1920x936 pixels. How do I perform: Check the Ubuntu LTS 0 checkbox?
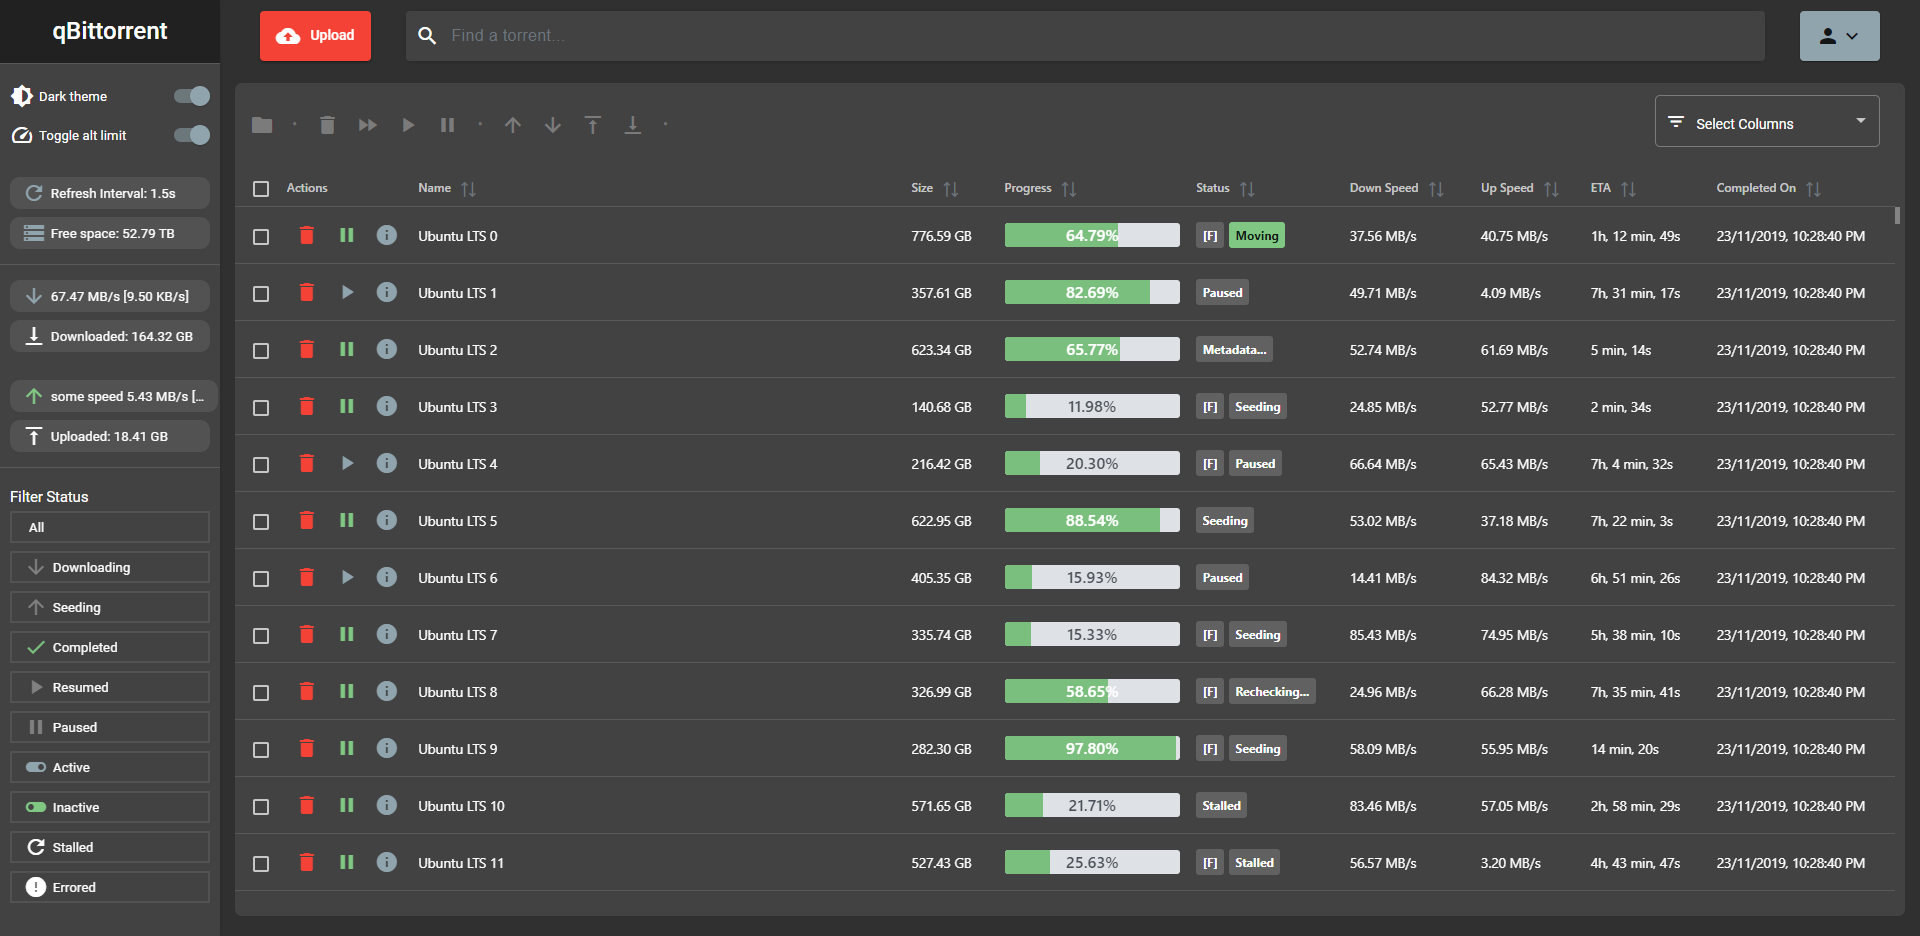(x=261, y=237)
